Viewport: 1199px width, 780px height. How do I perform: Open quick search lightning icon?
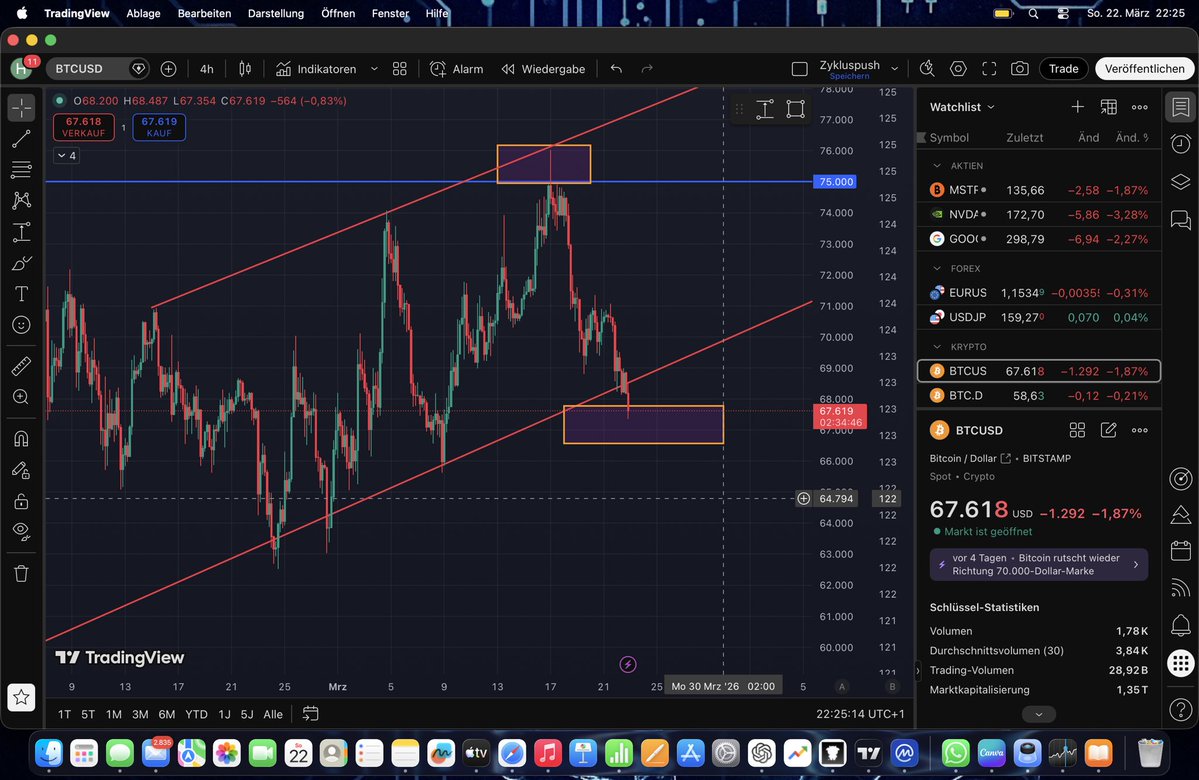click(927, 69)
